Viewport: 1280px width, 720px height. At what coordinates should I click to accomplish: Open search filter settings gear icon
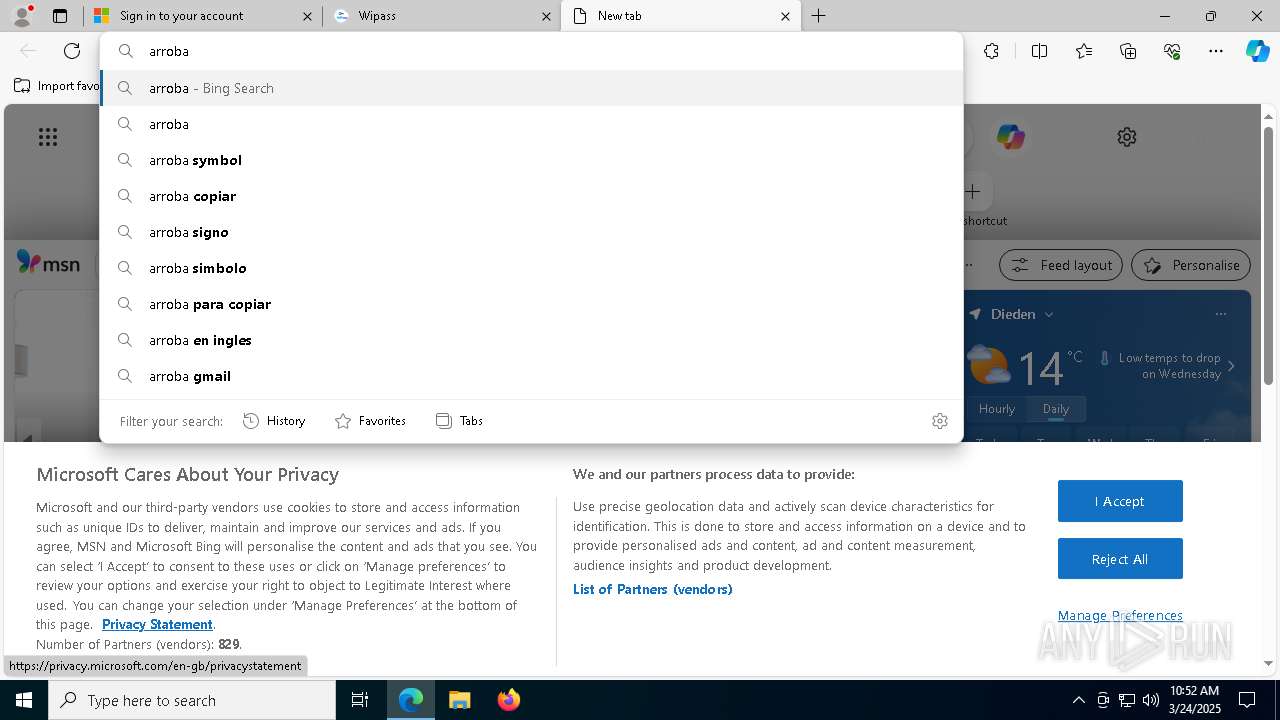pyautogui.click(x=939, y=421)
